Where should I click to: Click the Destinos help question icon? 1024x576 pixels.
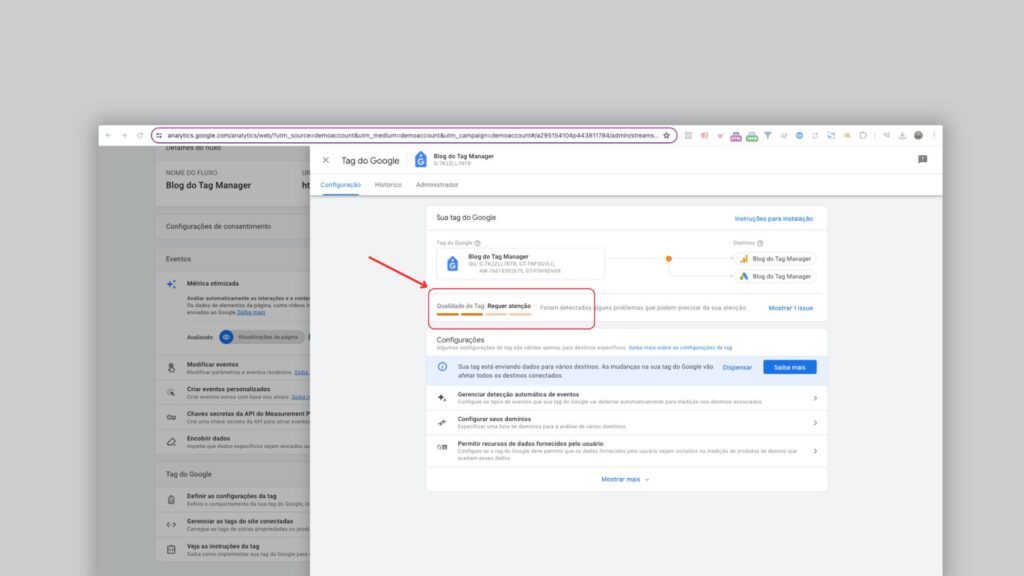[x=760, y=243]
